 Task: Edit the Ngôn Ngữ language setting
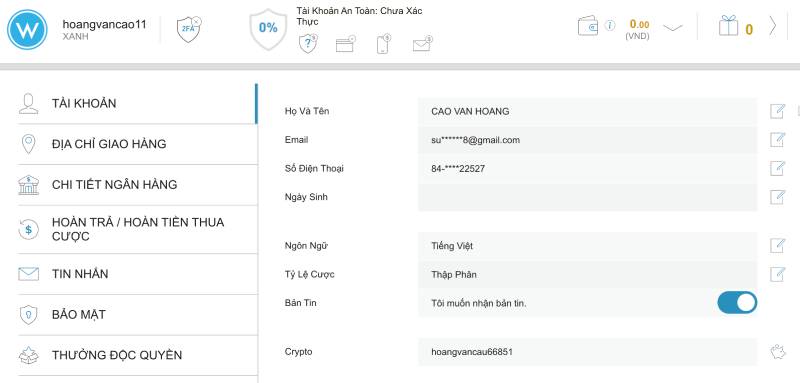point(777,246)
